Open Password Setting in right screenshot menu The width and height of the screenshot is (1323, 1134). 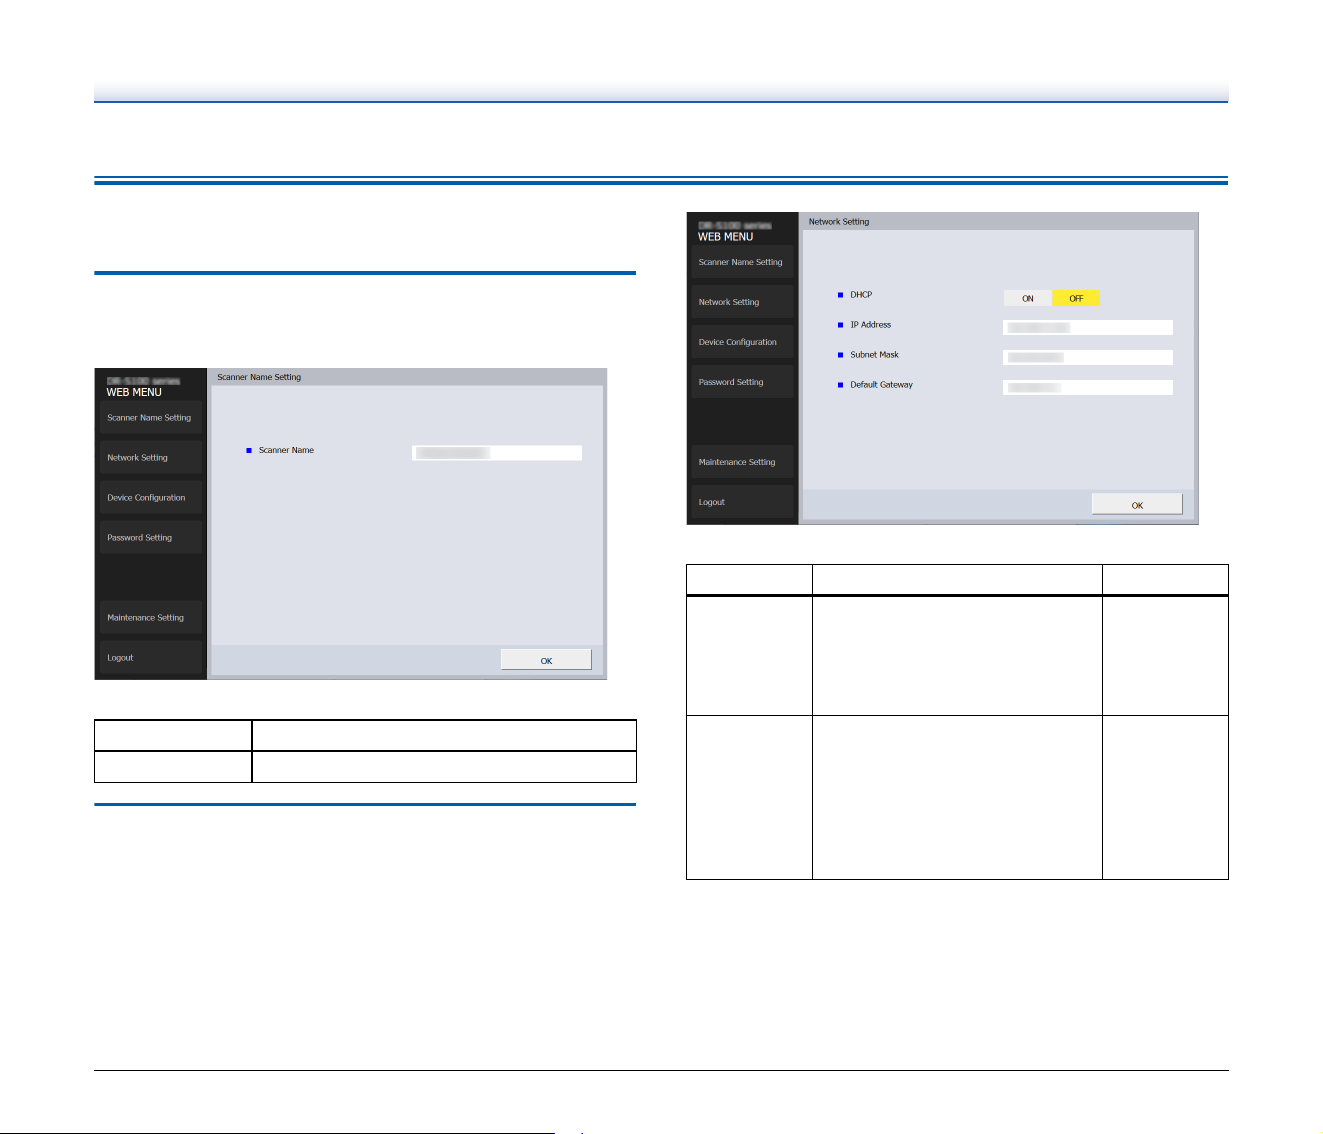(x=742, y=382)
